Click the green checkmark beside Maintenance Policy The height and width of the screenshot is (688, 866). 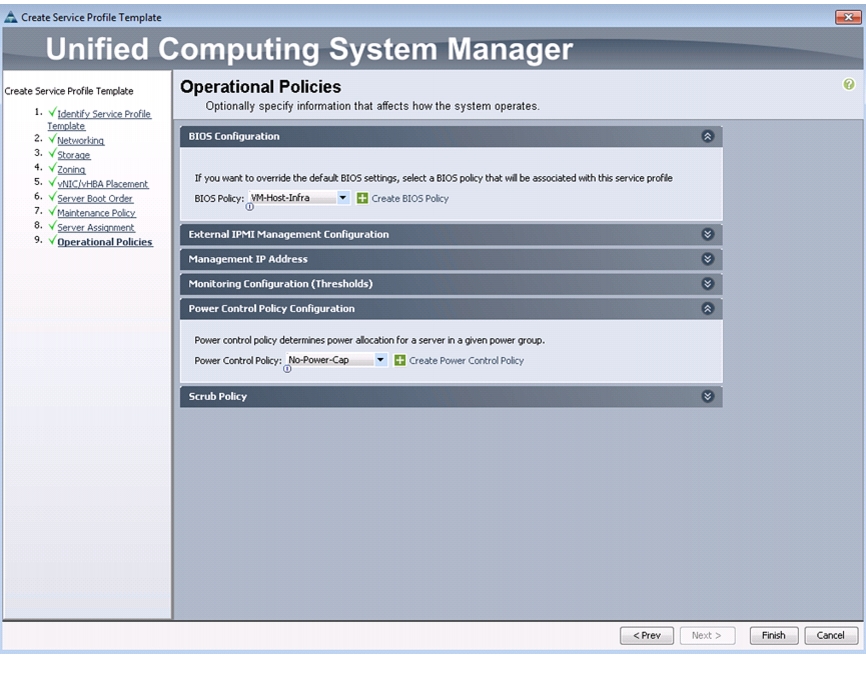pos(52,211)
